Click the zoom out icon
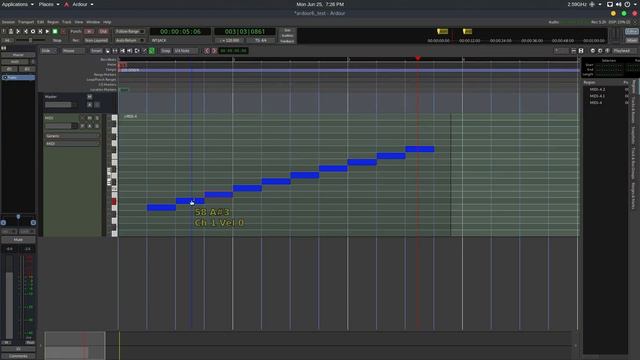This screenshot has height=360, width=640. coord(593,51)
